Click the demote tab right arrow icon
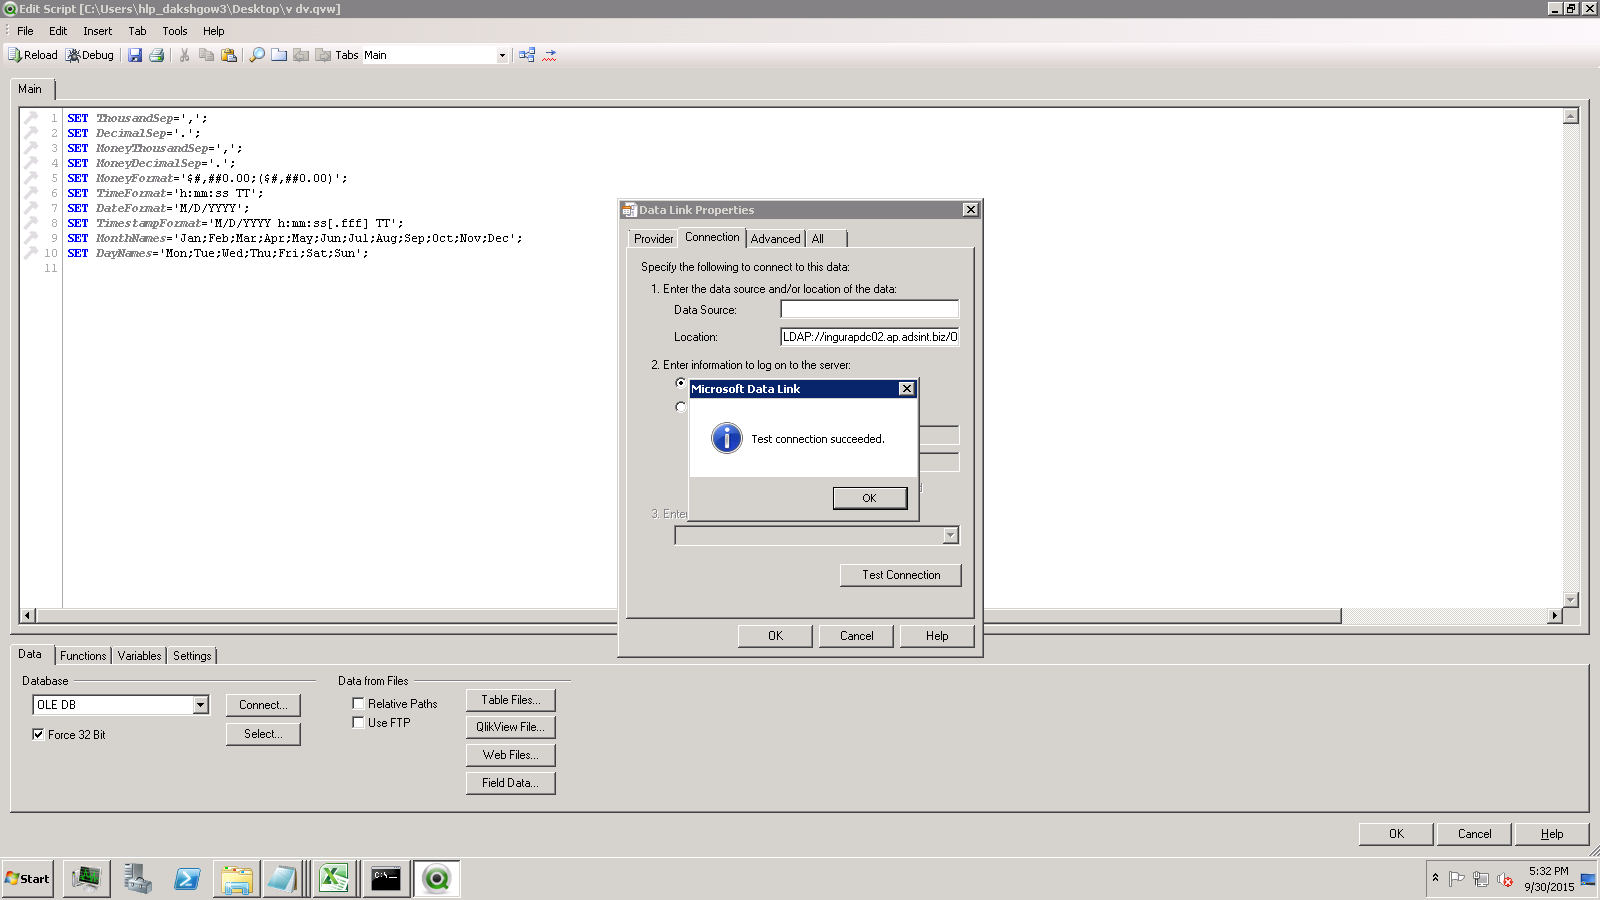The width and height of the screenshot is (1600, 900). (323, 55)
